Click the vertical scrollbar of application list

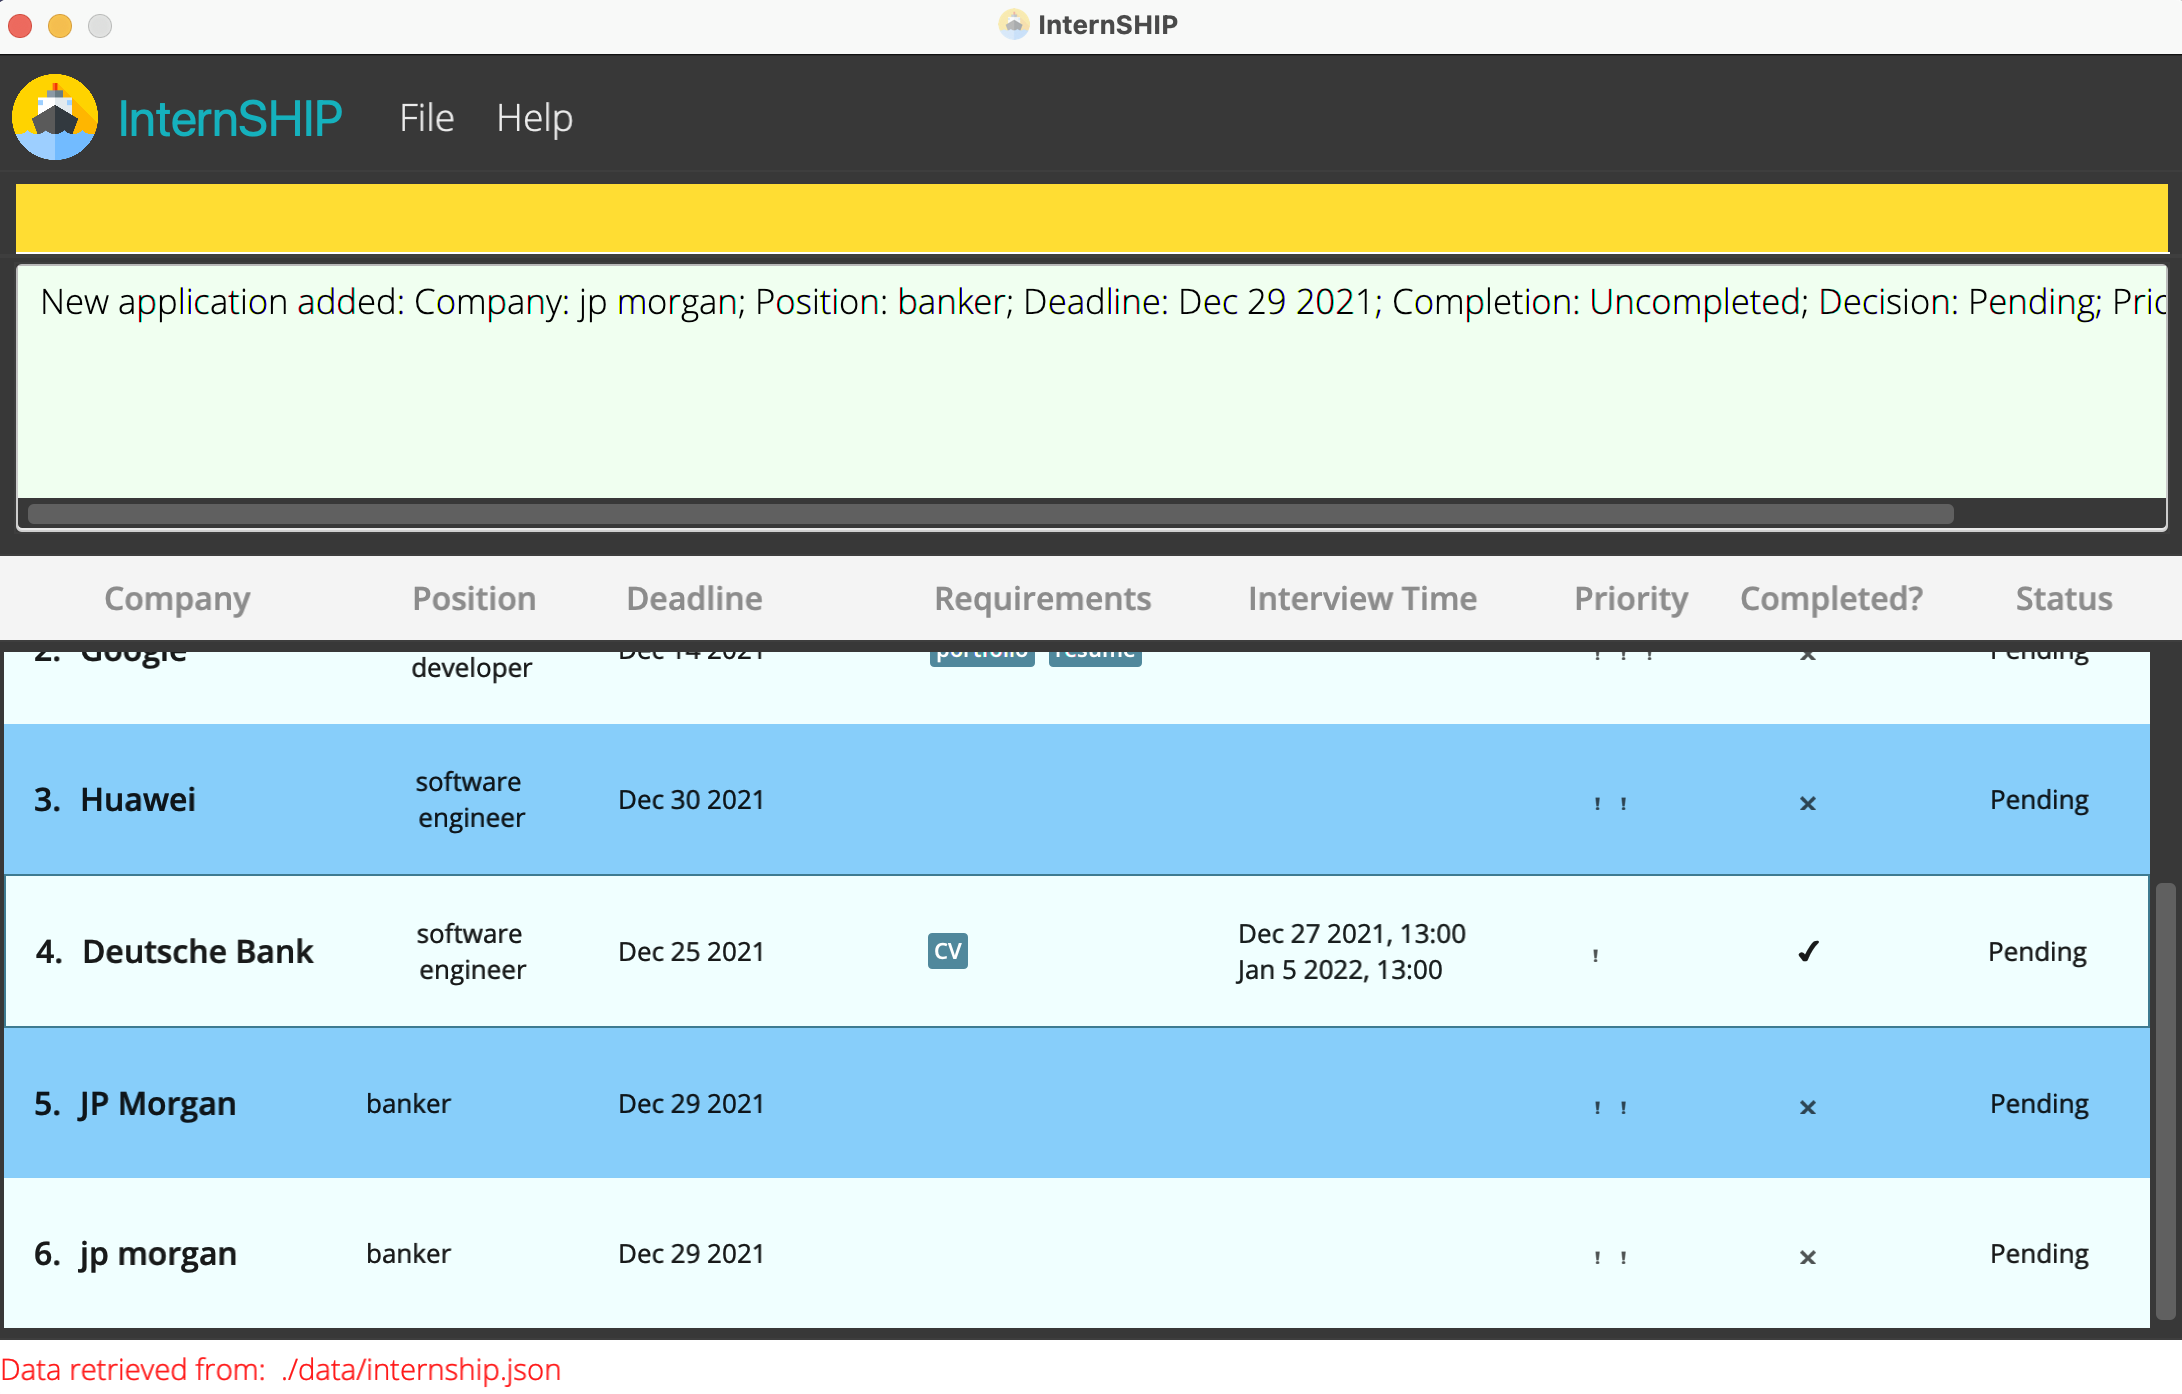click(x=2164, y=1100)
